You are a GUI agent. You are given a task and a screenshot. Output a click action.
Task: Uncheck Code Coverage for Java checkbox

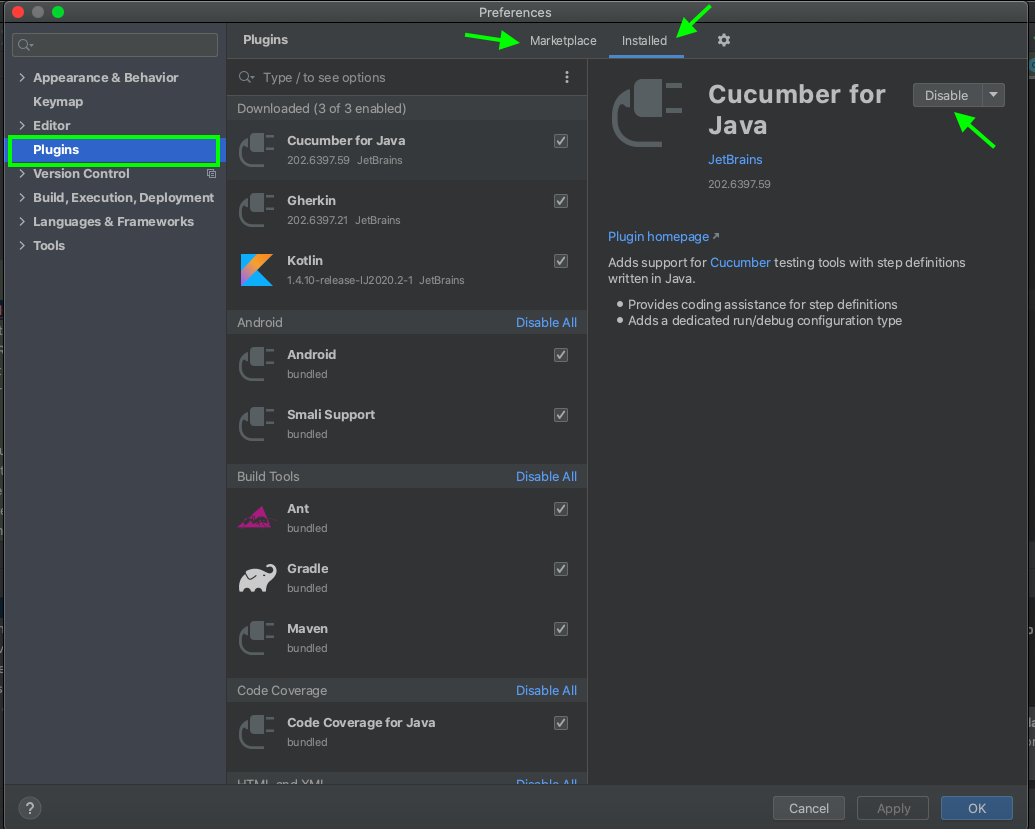click(x=561, y=723)
